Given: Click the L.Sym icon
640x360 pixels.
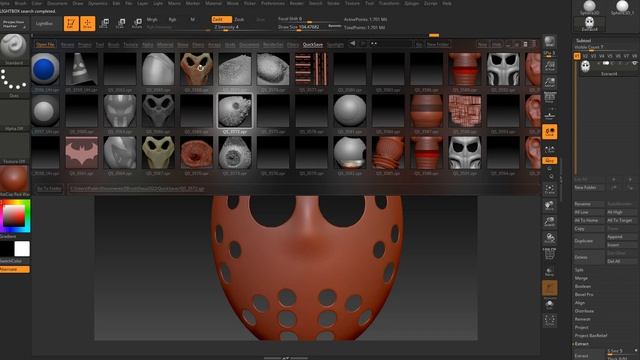Looking at the screenshot, I should [550, 149].
